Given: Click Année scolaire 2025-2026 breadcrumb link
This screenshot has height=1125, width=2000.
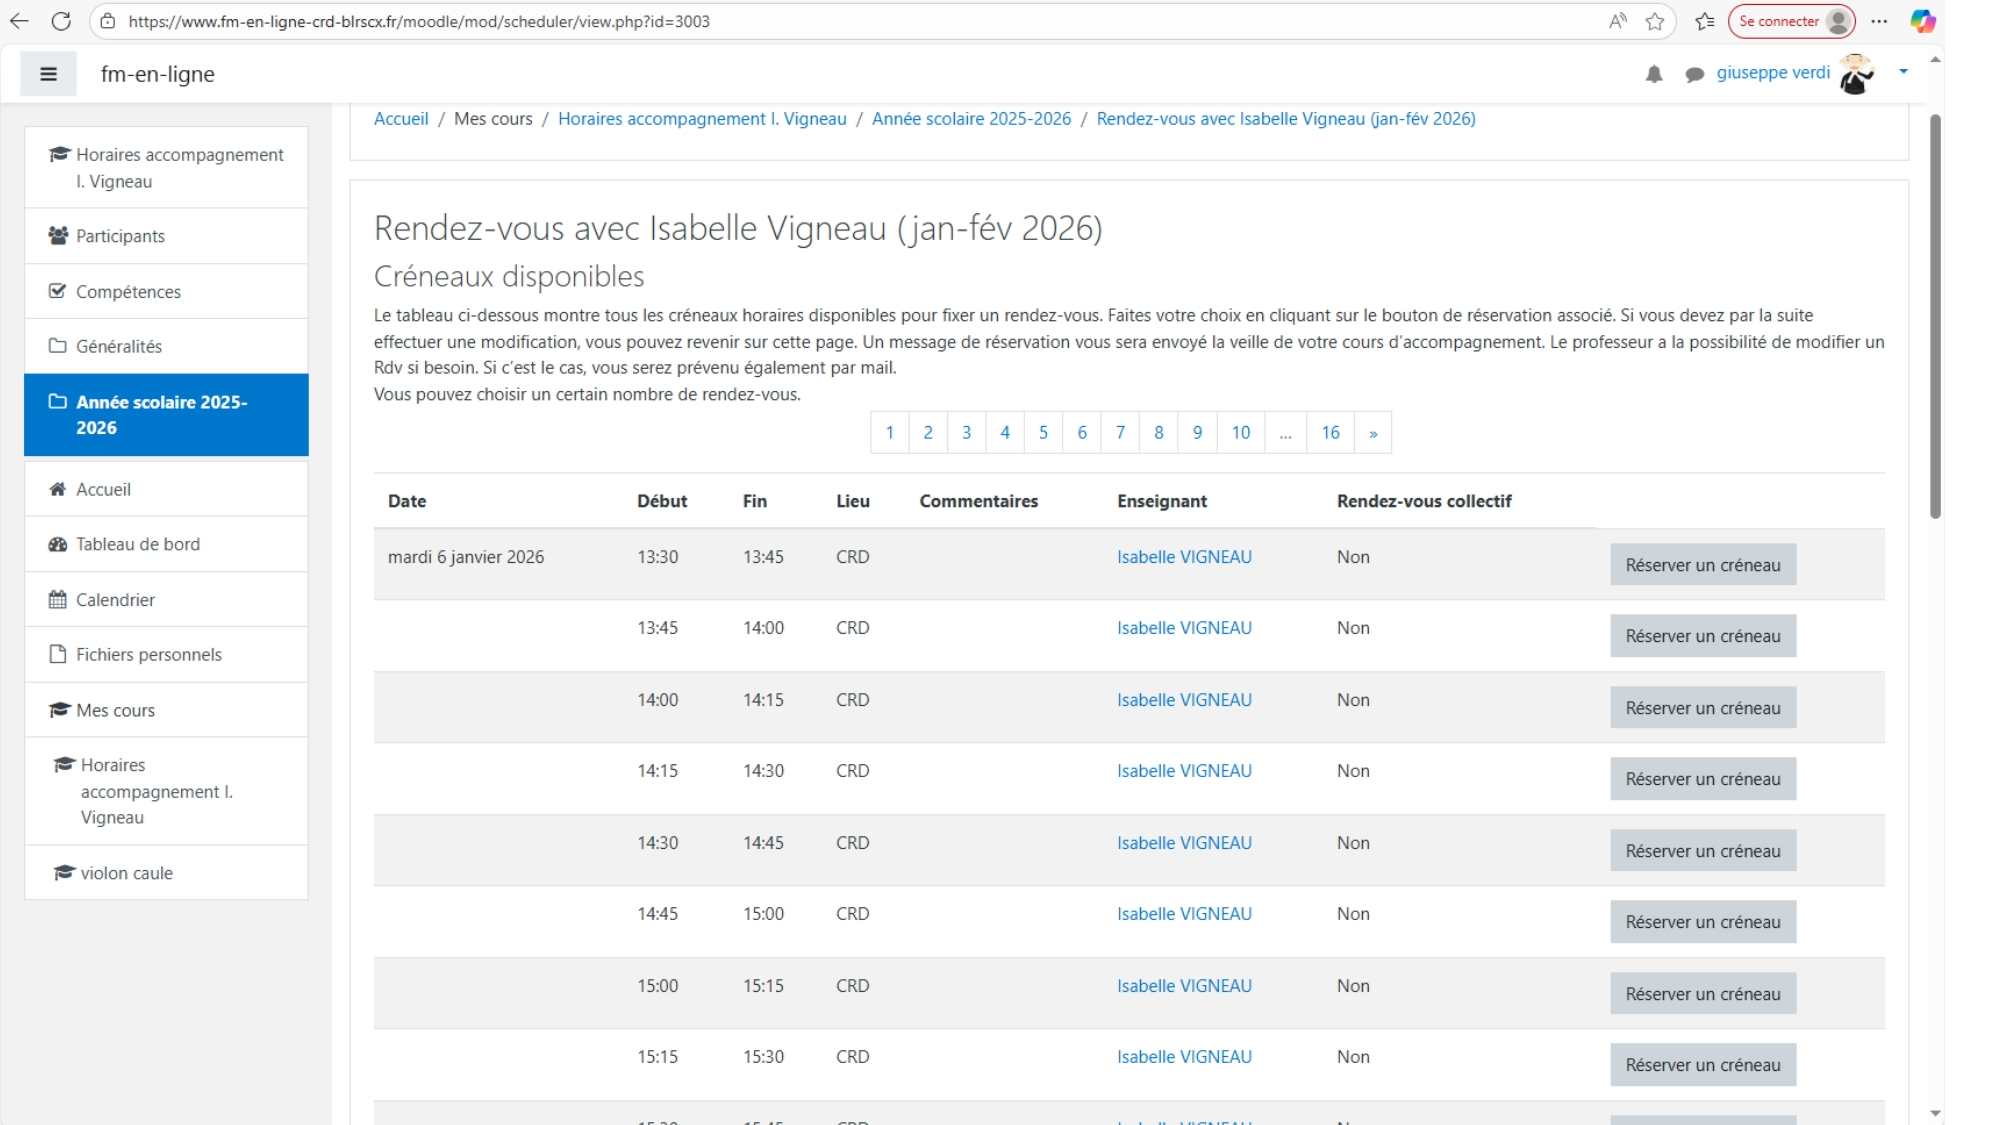Looking at the screenshot, I should 971,119.
